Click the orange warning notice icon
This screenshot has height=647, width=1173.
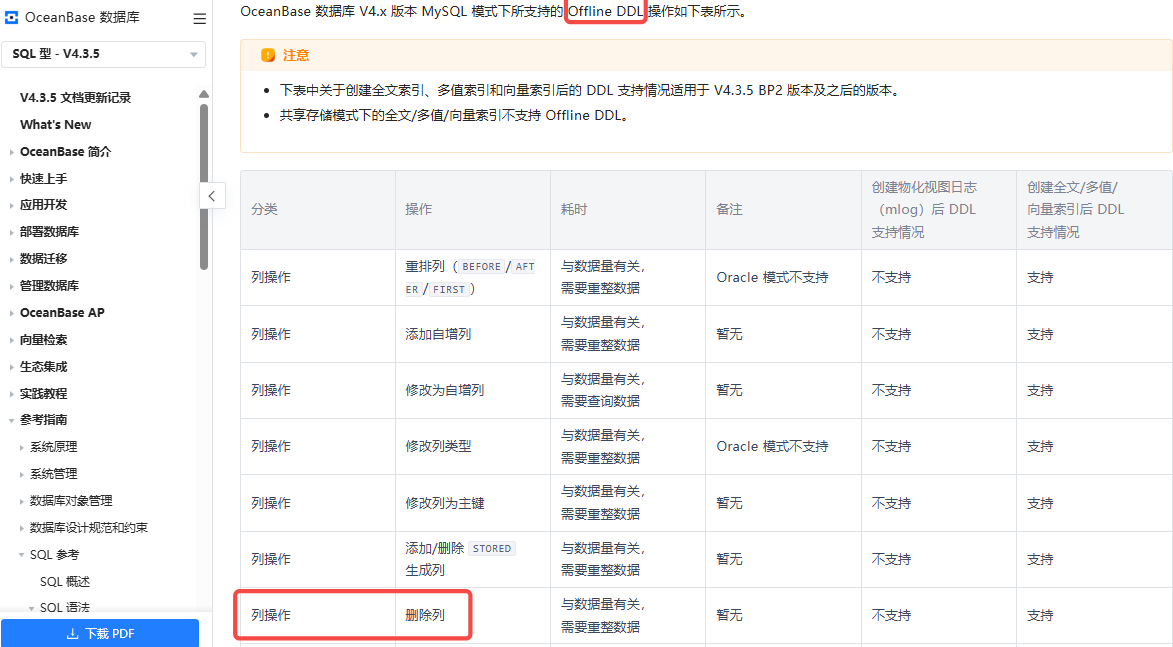point(268,55)
